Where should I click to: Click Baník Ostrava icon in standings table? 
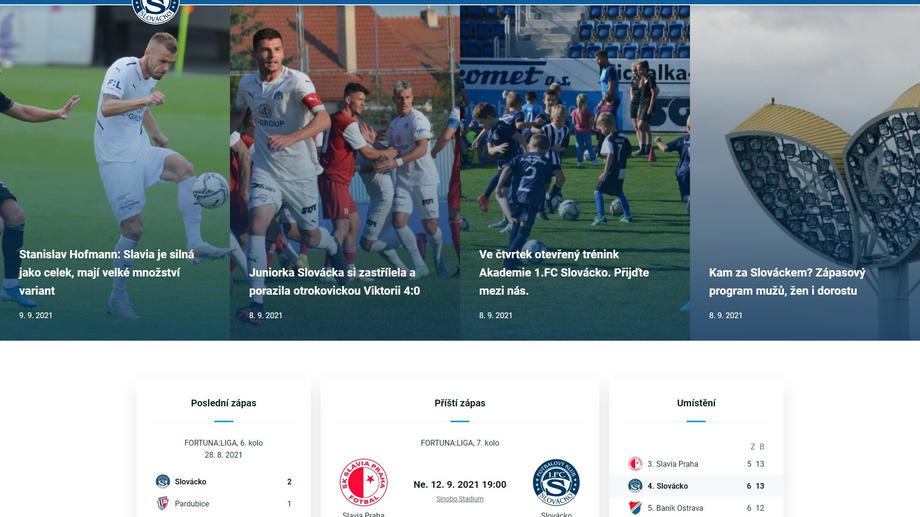point(635,508)
